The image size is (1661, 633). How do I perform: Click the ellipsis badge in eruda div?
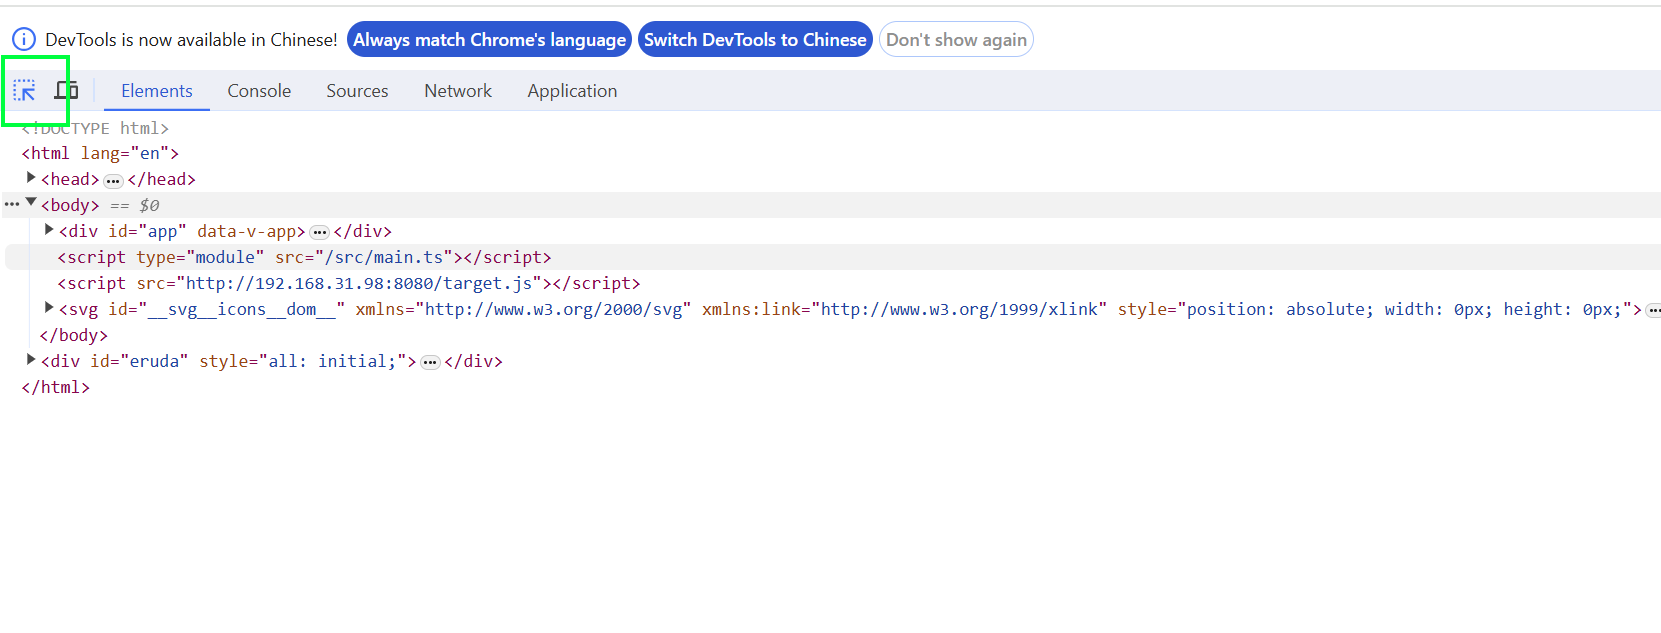pyautogui.click(x=430, y=363)
